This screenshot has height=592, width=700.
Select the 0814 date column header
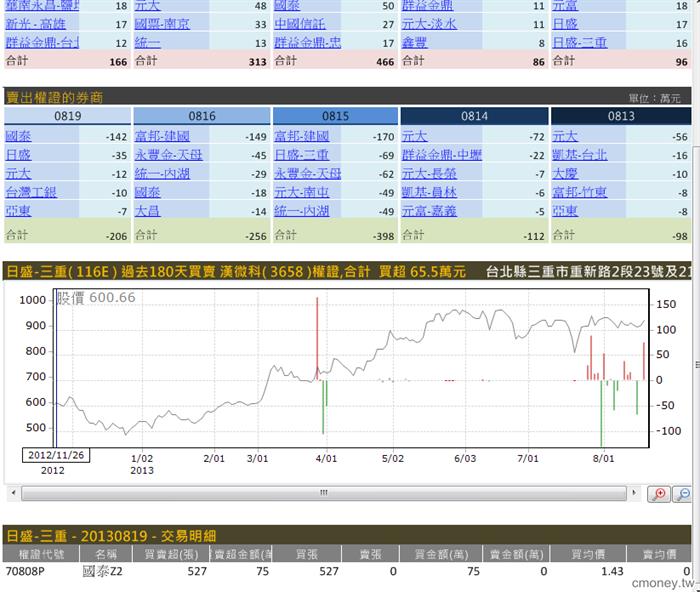(x=475, y=116)
